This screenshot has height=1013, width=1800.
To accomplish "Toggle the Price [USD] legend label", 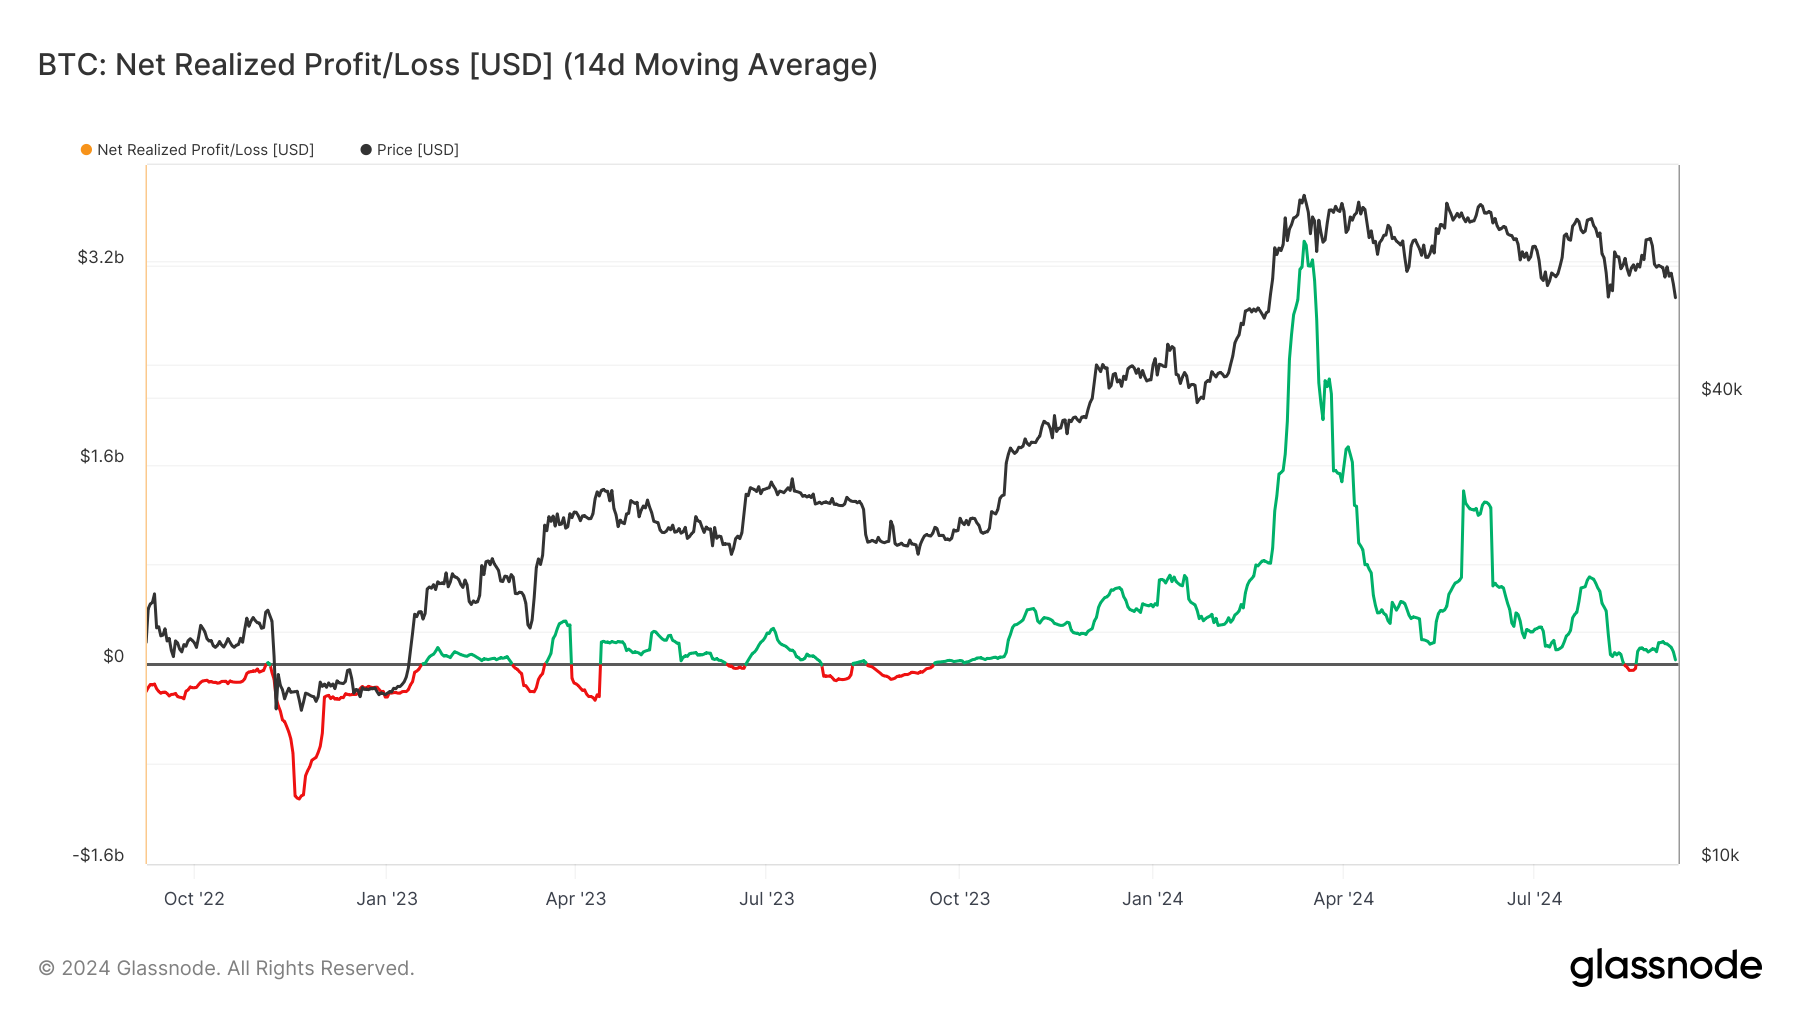I will [x=418, y=150].
